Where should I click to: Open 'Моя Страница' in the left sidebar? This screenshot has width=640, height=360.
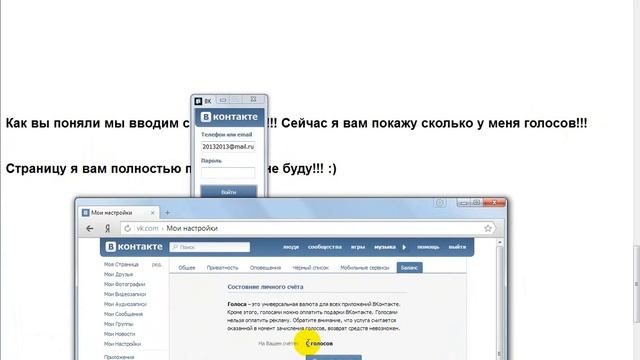pos(121,264)
